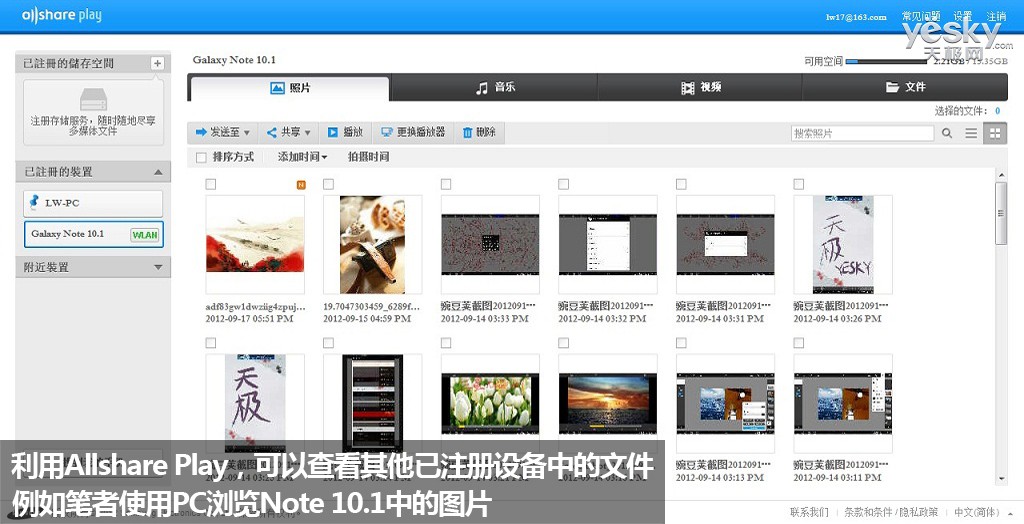Image resolution: width=1024 pixels, height=524 pixels.
Task: Open screenshot thumbnail dated 03:32 PM
Action: [x=607, y=244]
